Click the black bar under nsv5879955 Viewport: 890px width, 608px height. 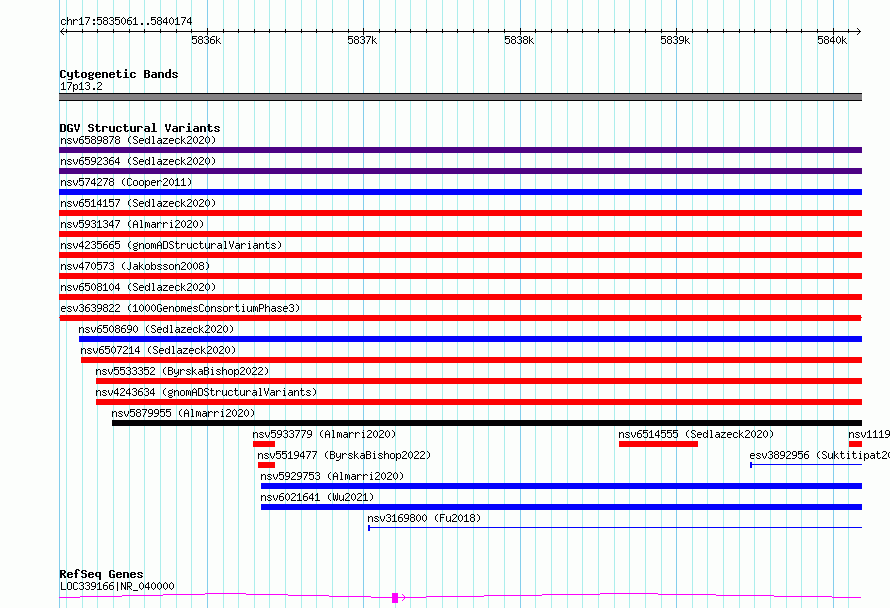487,423
